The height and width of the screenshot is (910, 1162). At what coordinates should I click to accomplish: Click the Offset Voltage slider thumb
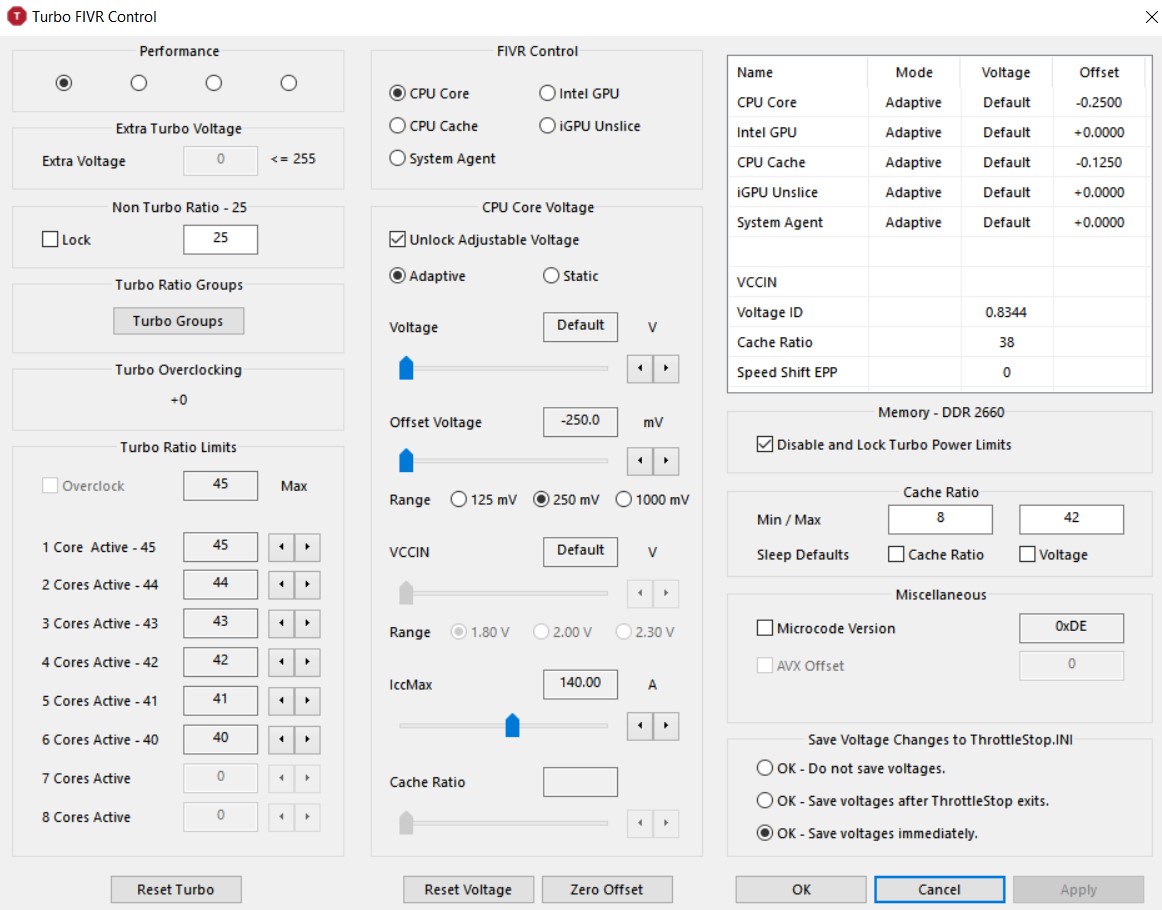(x=406, y=461)
